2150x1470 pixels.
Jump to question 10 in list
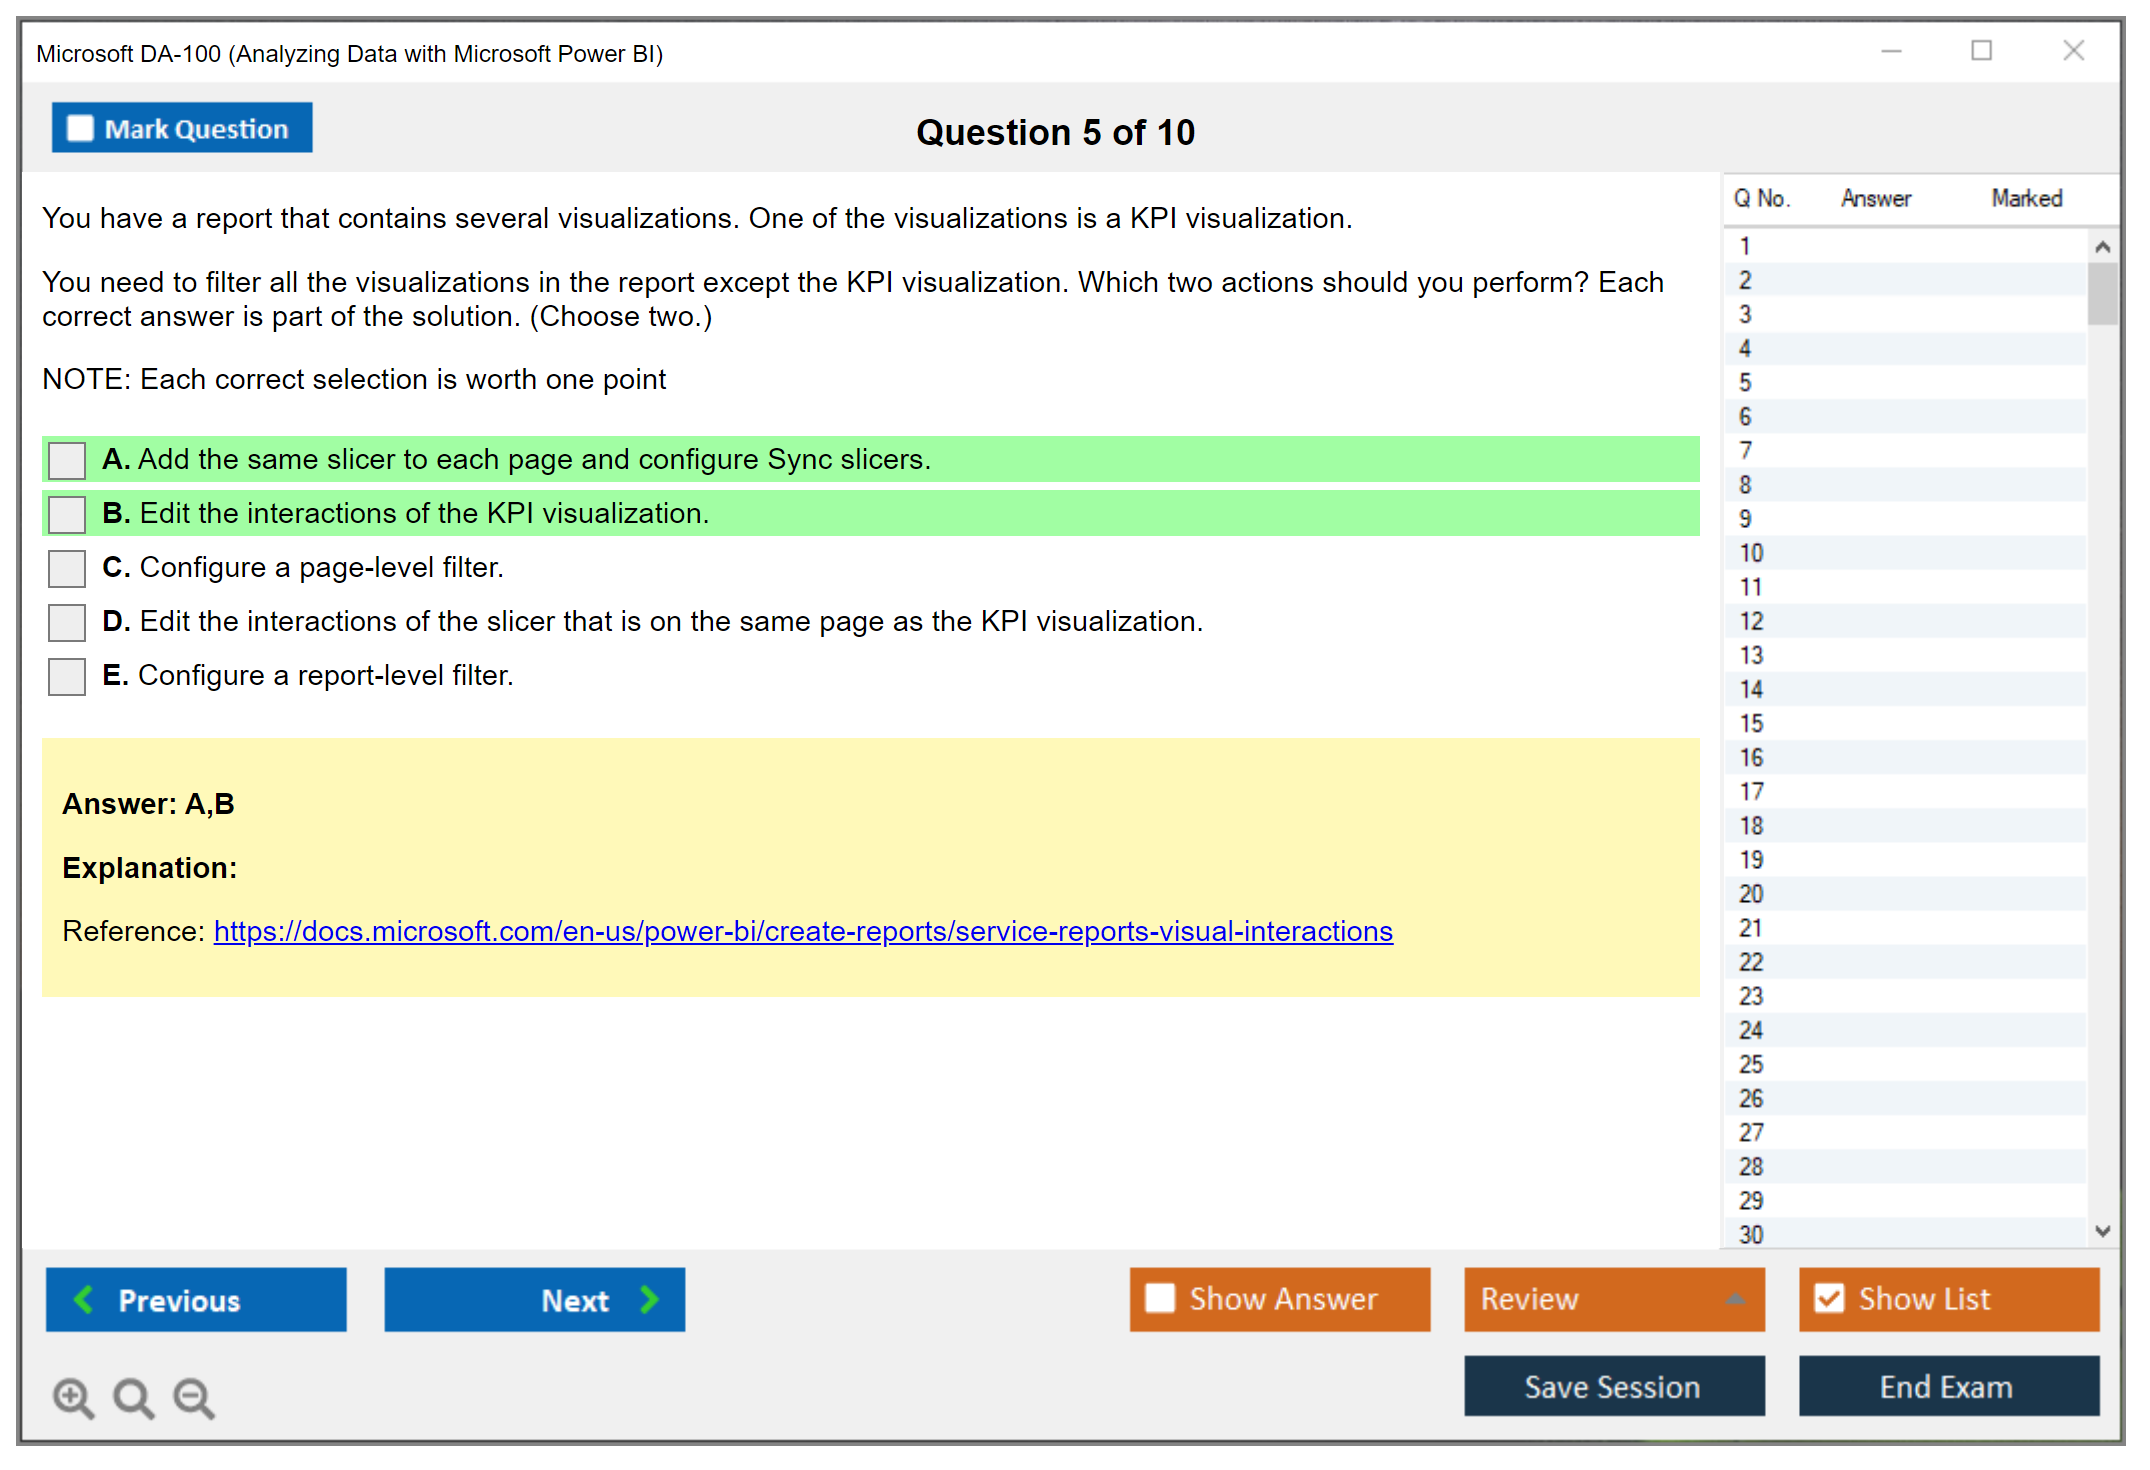click(1751, 553)
